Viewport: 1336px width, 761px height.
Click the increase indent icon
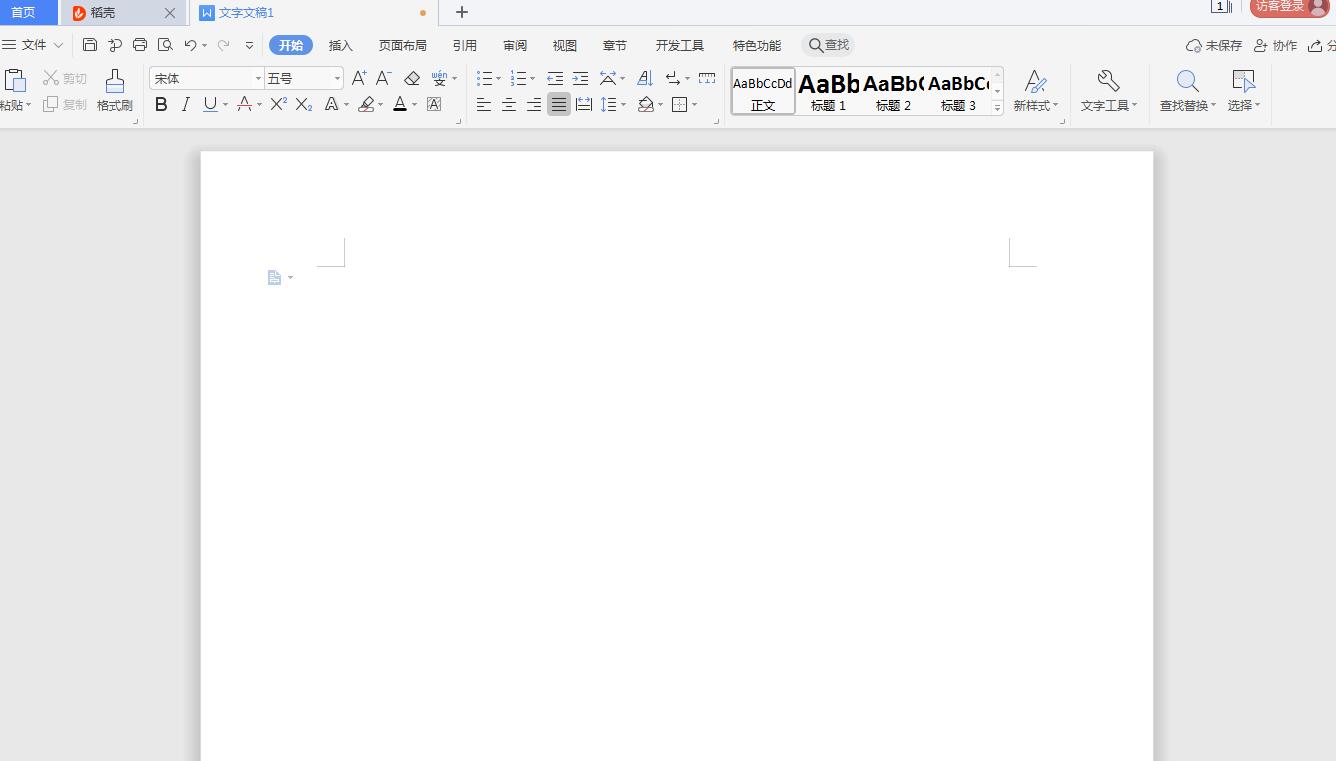pos(580,78)
